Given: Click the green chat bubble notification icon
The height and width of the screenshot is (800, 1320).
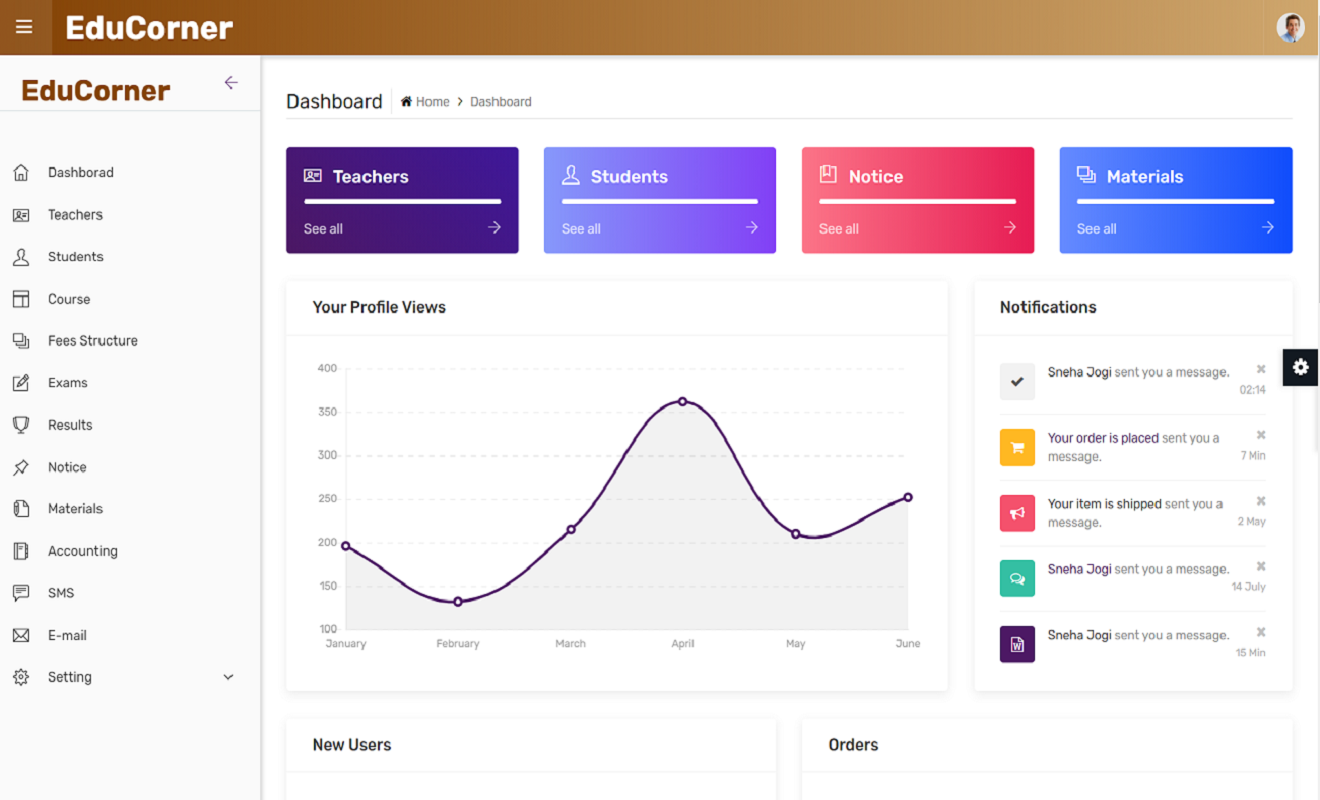Looking at the screenshot, I should pyautogui.click(x=1017, y=579).
